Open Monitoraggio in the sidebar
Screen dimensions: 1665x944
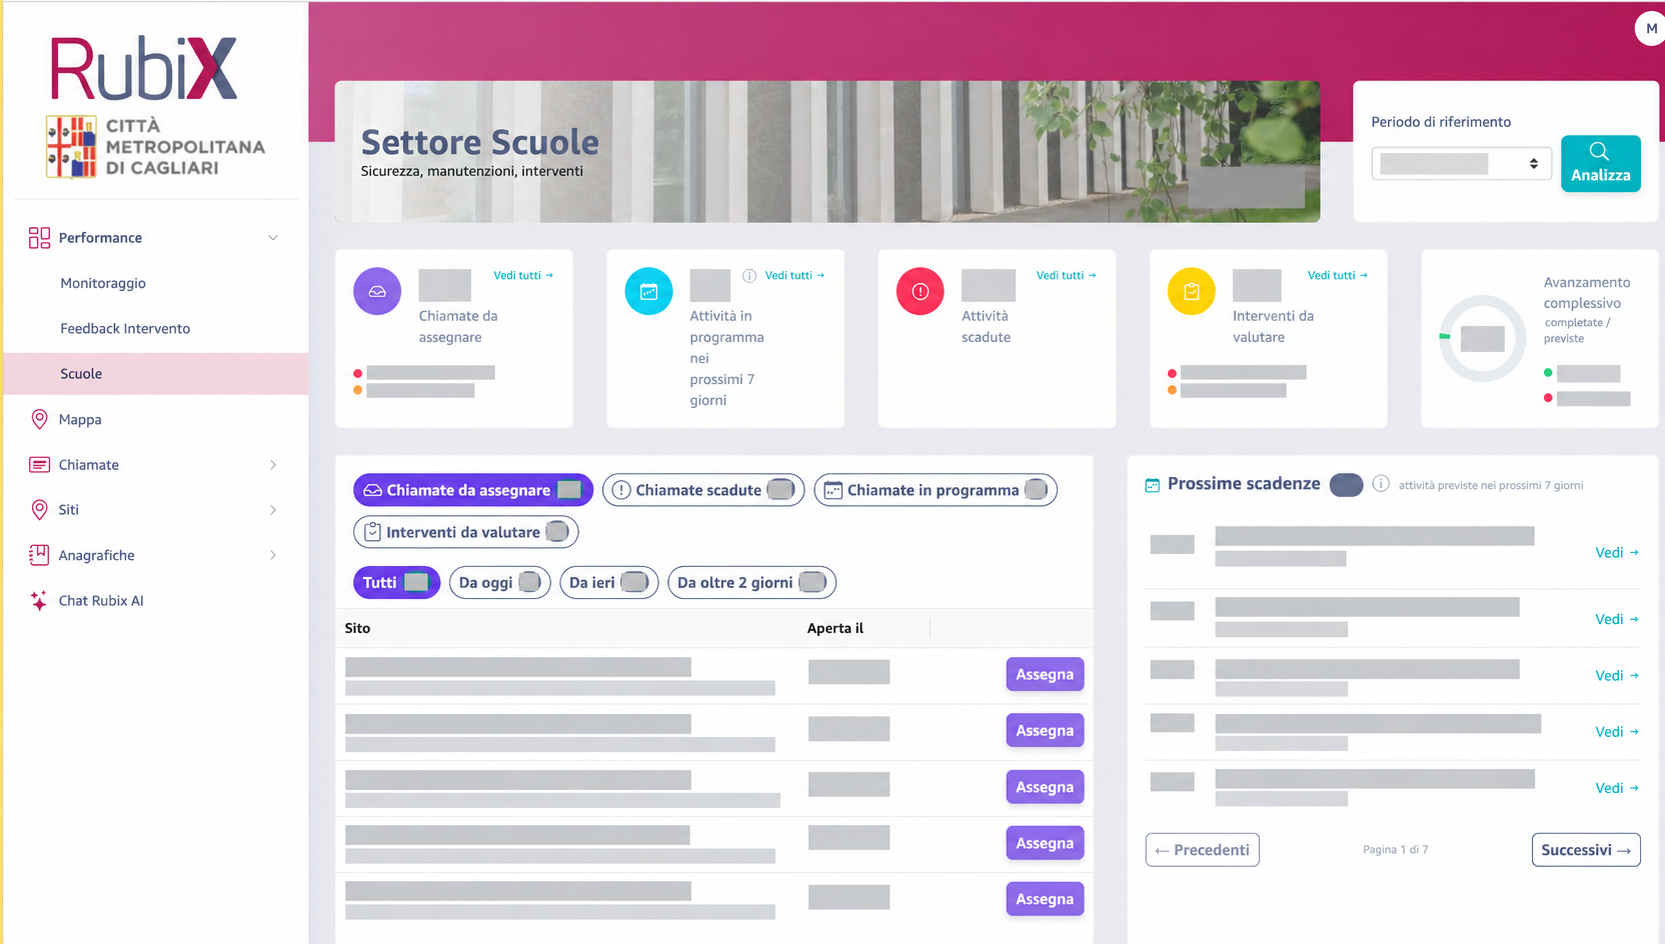[x=103, y=283]
